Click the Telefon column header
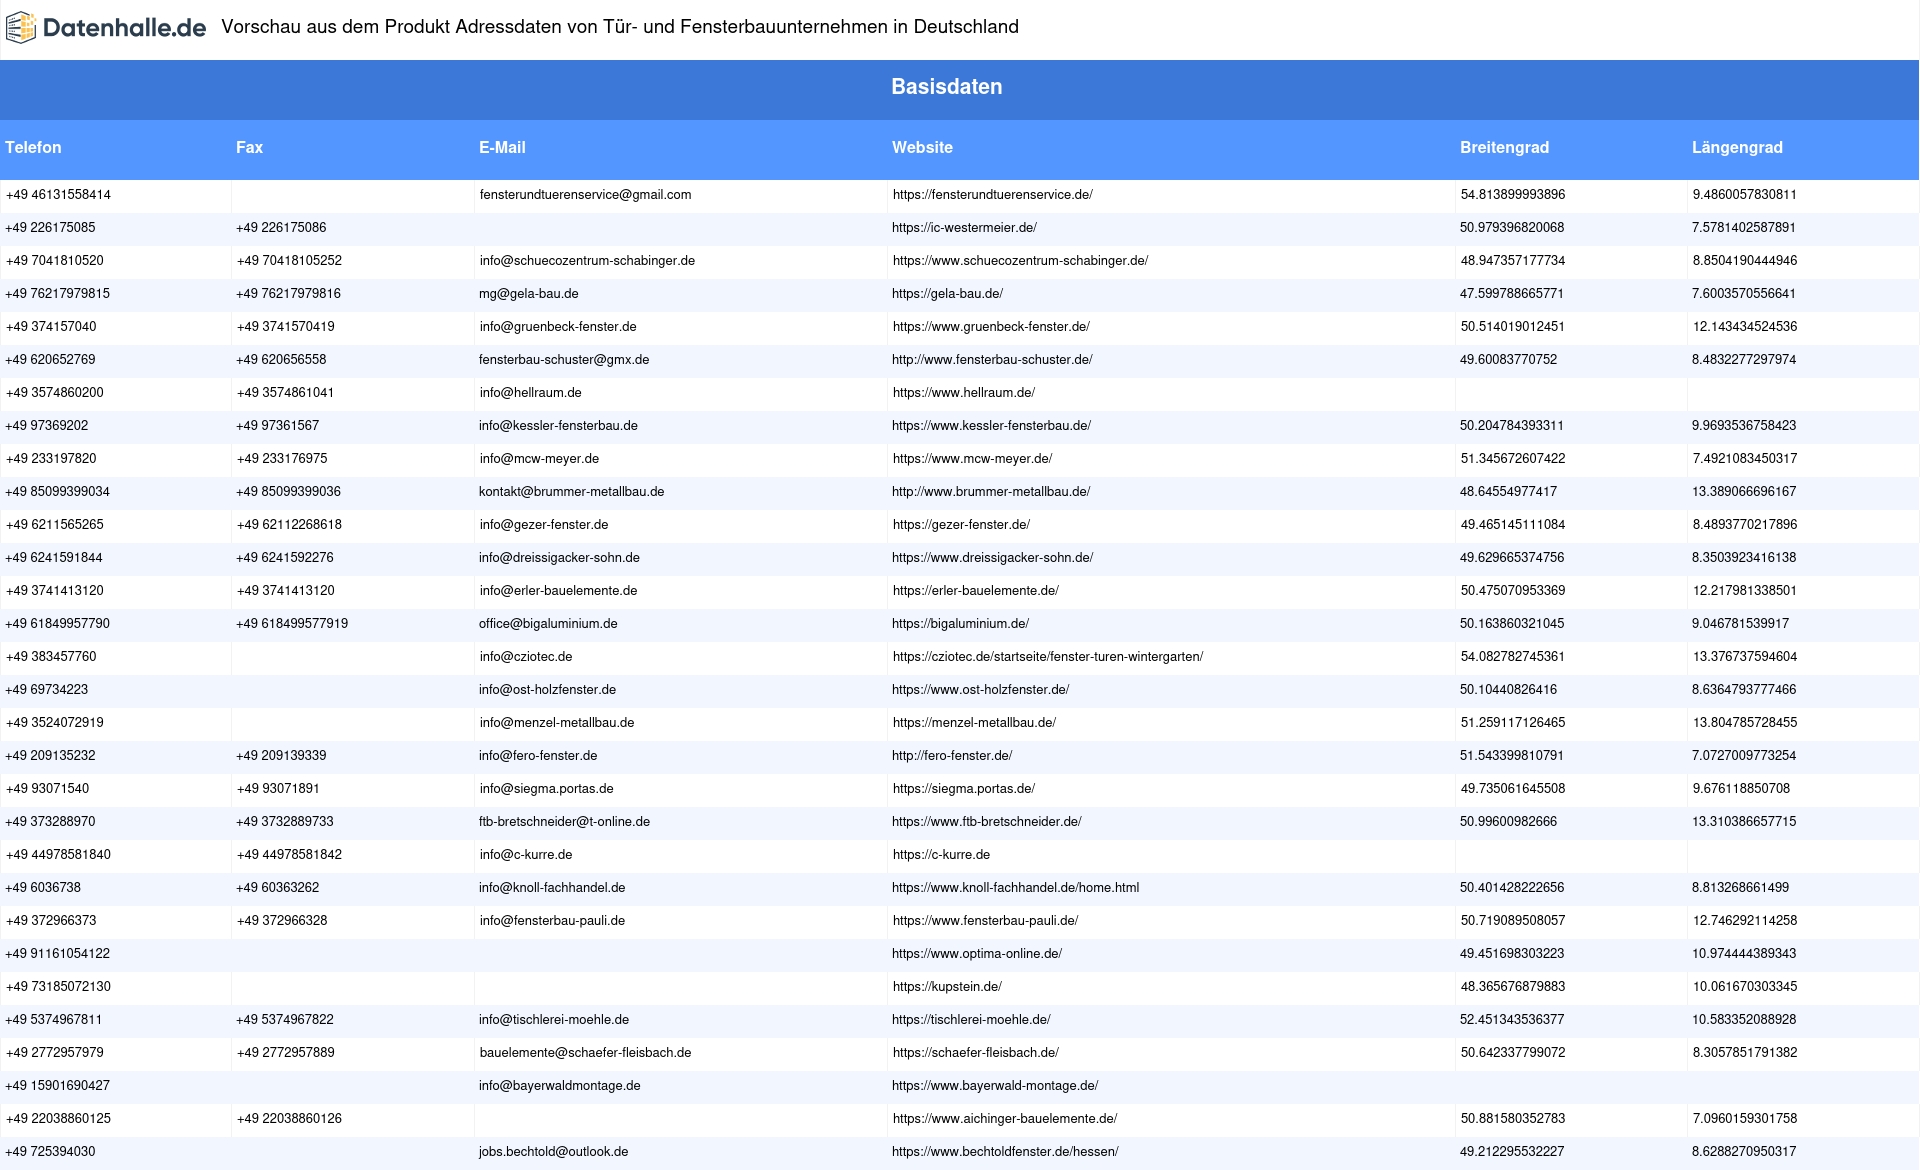 (x=33, y=148)
